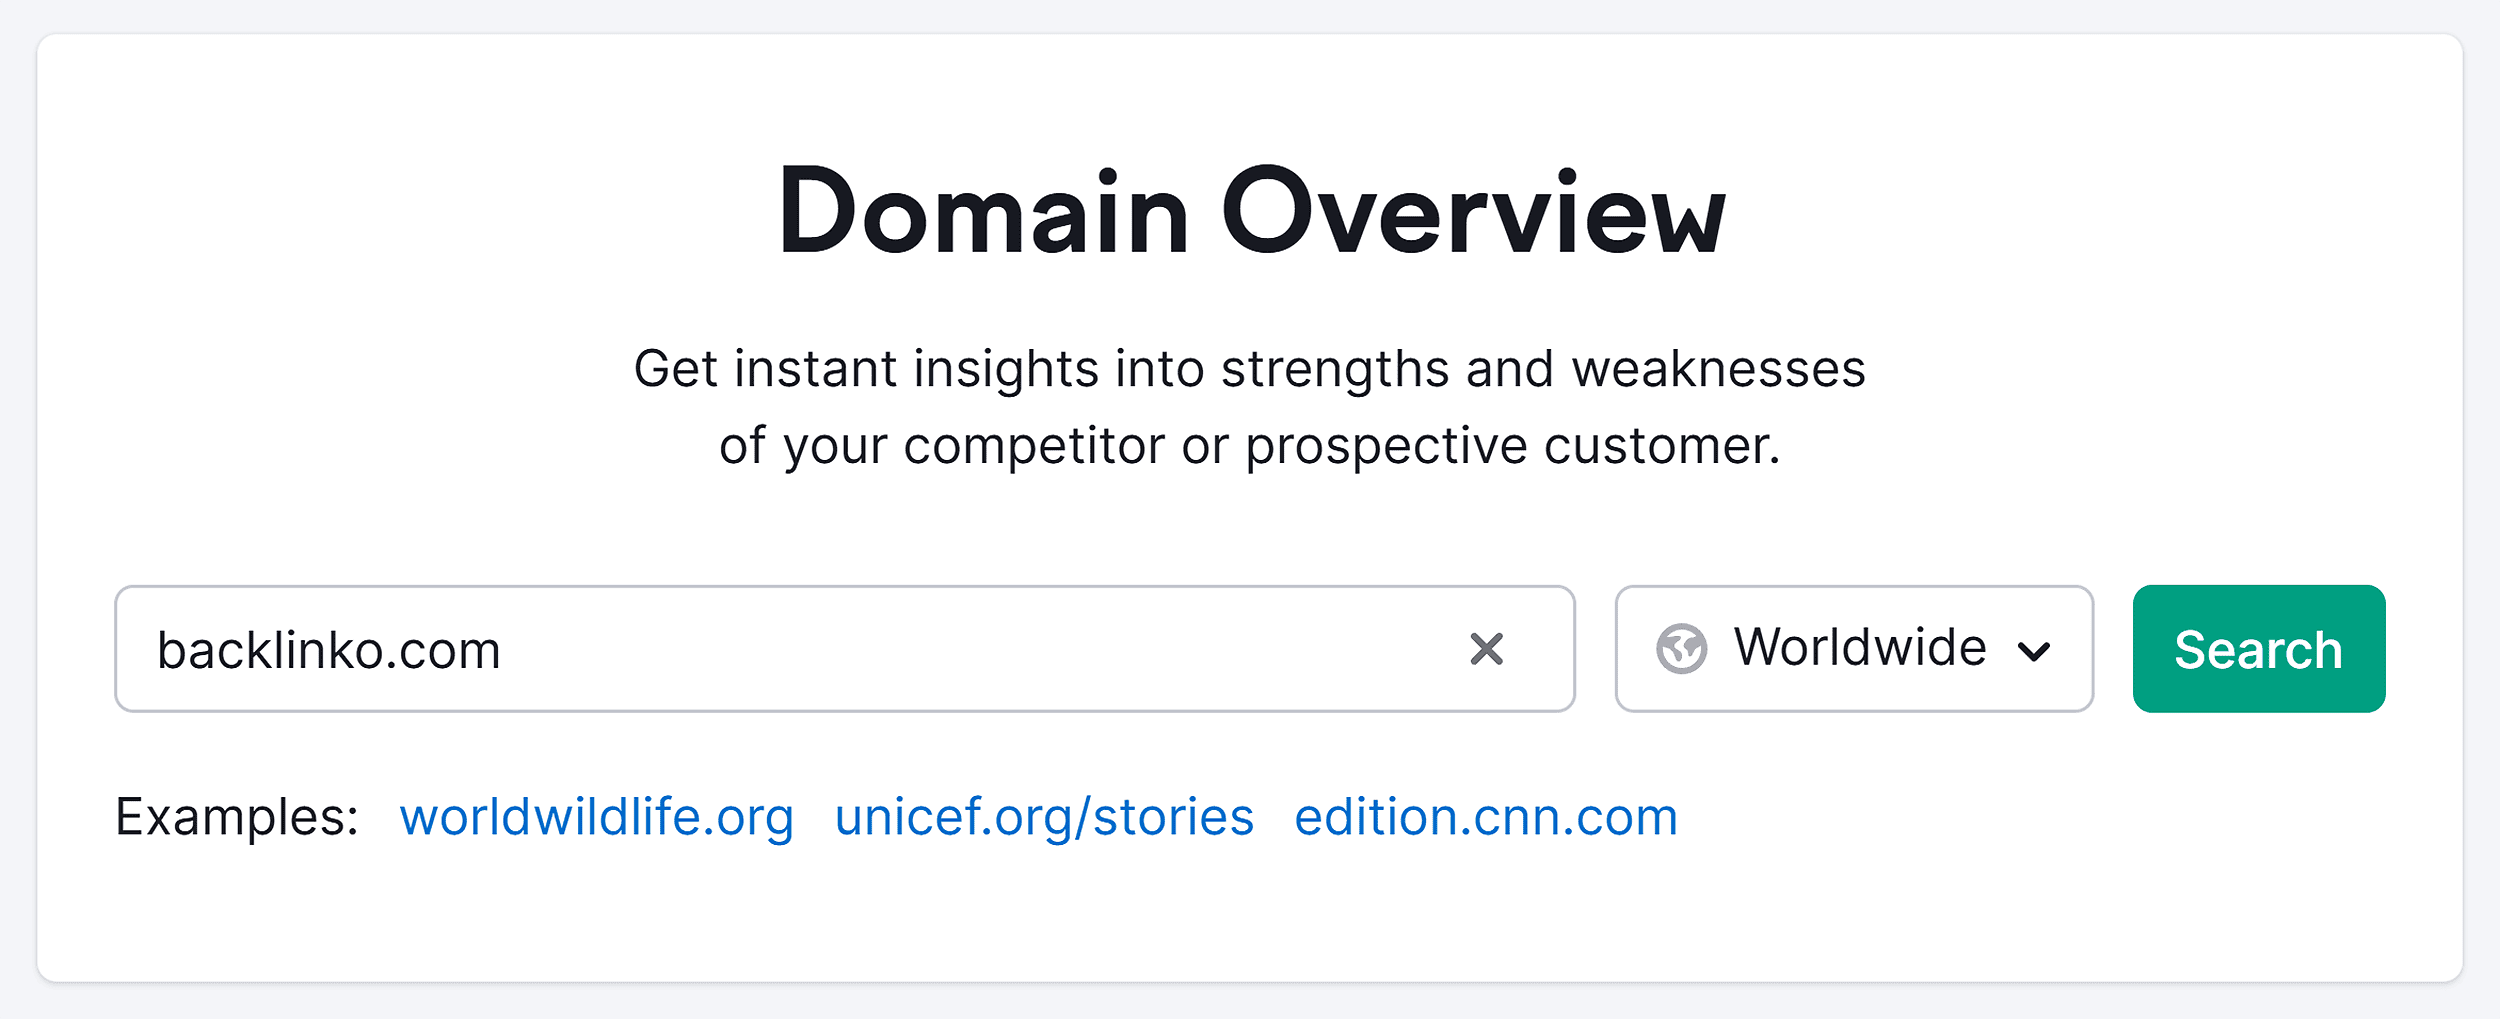Viewport: 2500px width, 1019px height.
Task: Click the words "prospective customer" in the subtitle
Action: (x=1511, y=445)
